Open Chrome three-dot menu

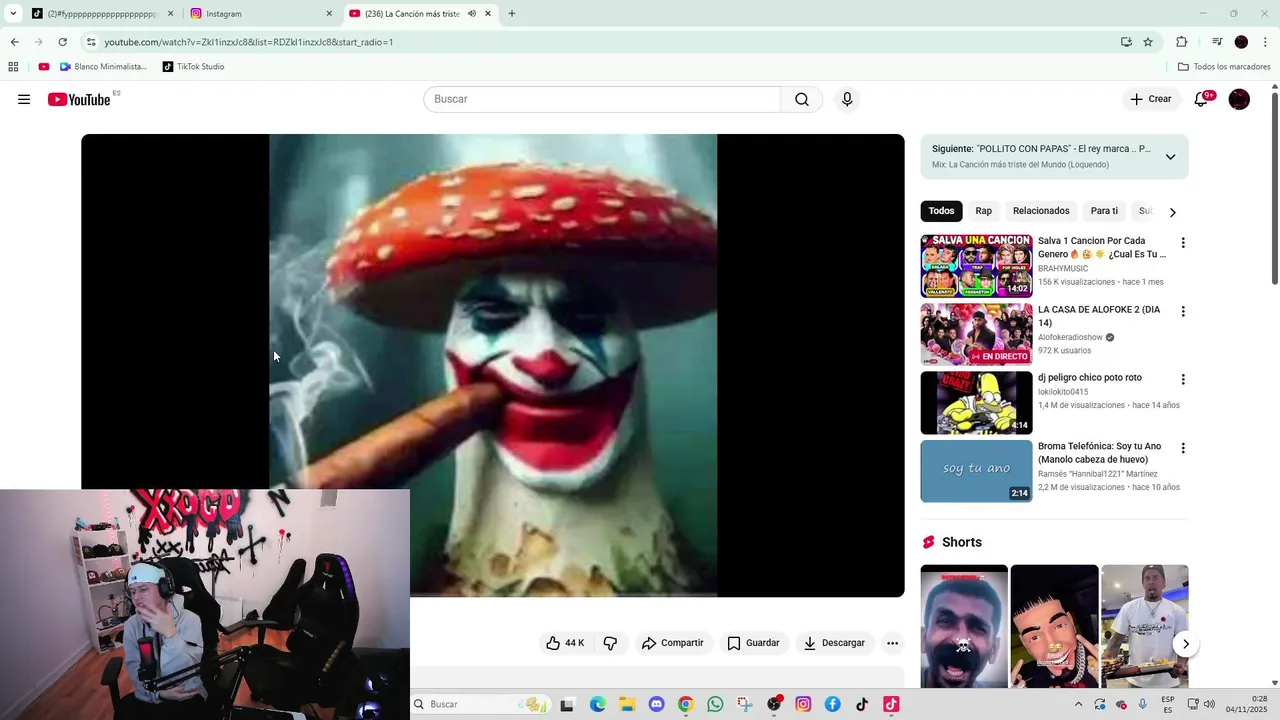[1265, 42]
